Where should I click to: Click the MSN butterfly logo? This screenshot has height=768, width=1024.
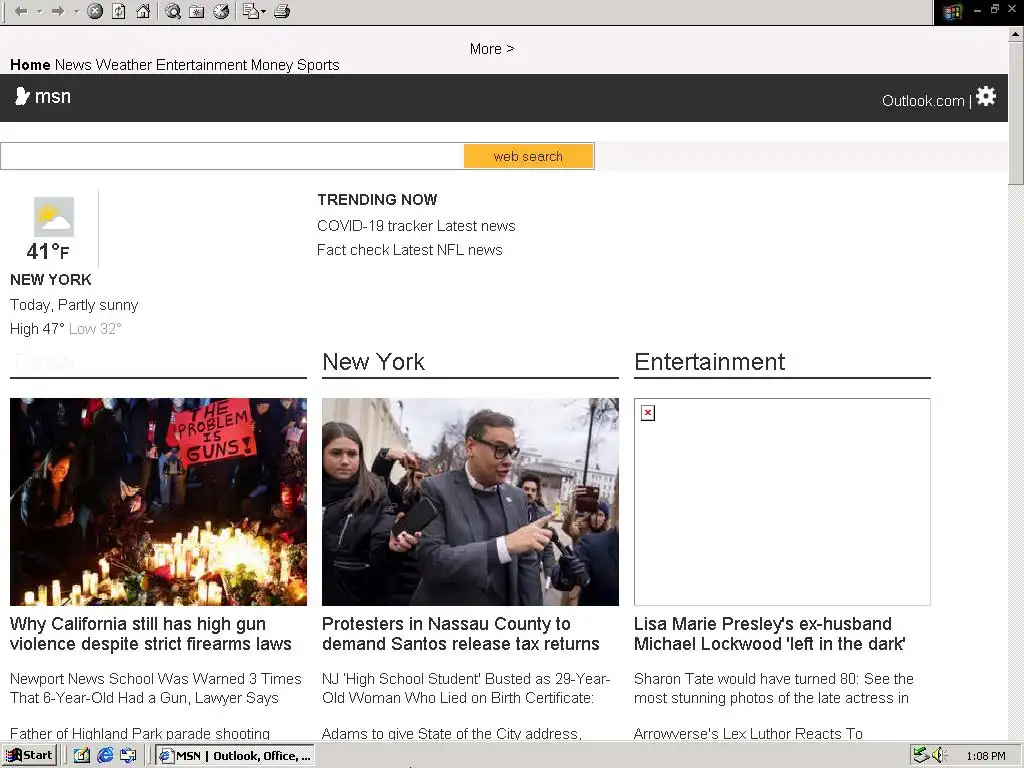pos(22,96)
